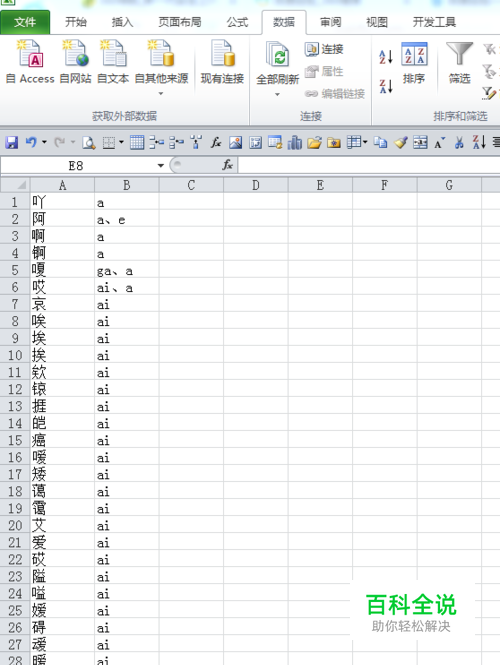Open the 自其他来源 dropdown

click(161, 67)
